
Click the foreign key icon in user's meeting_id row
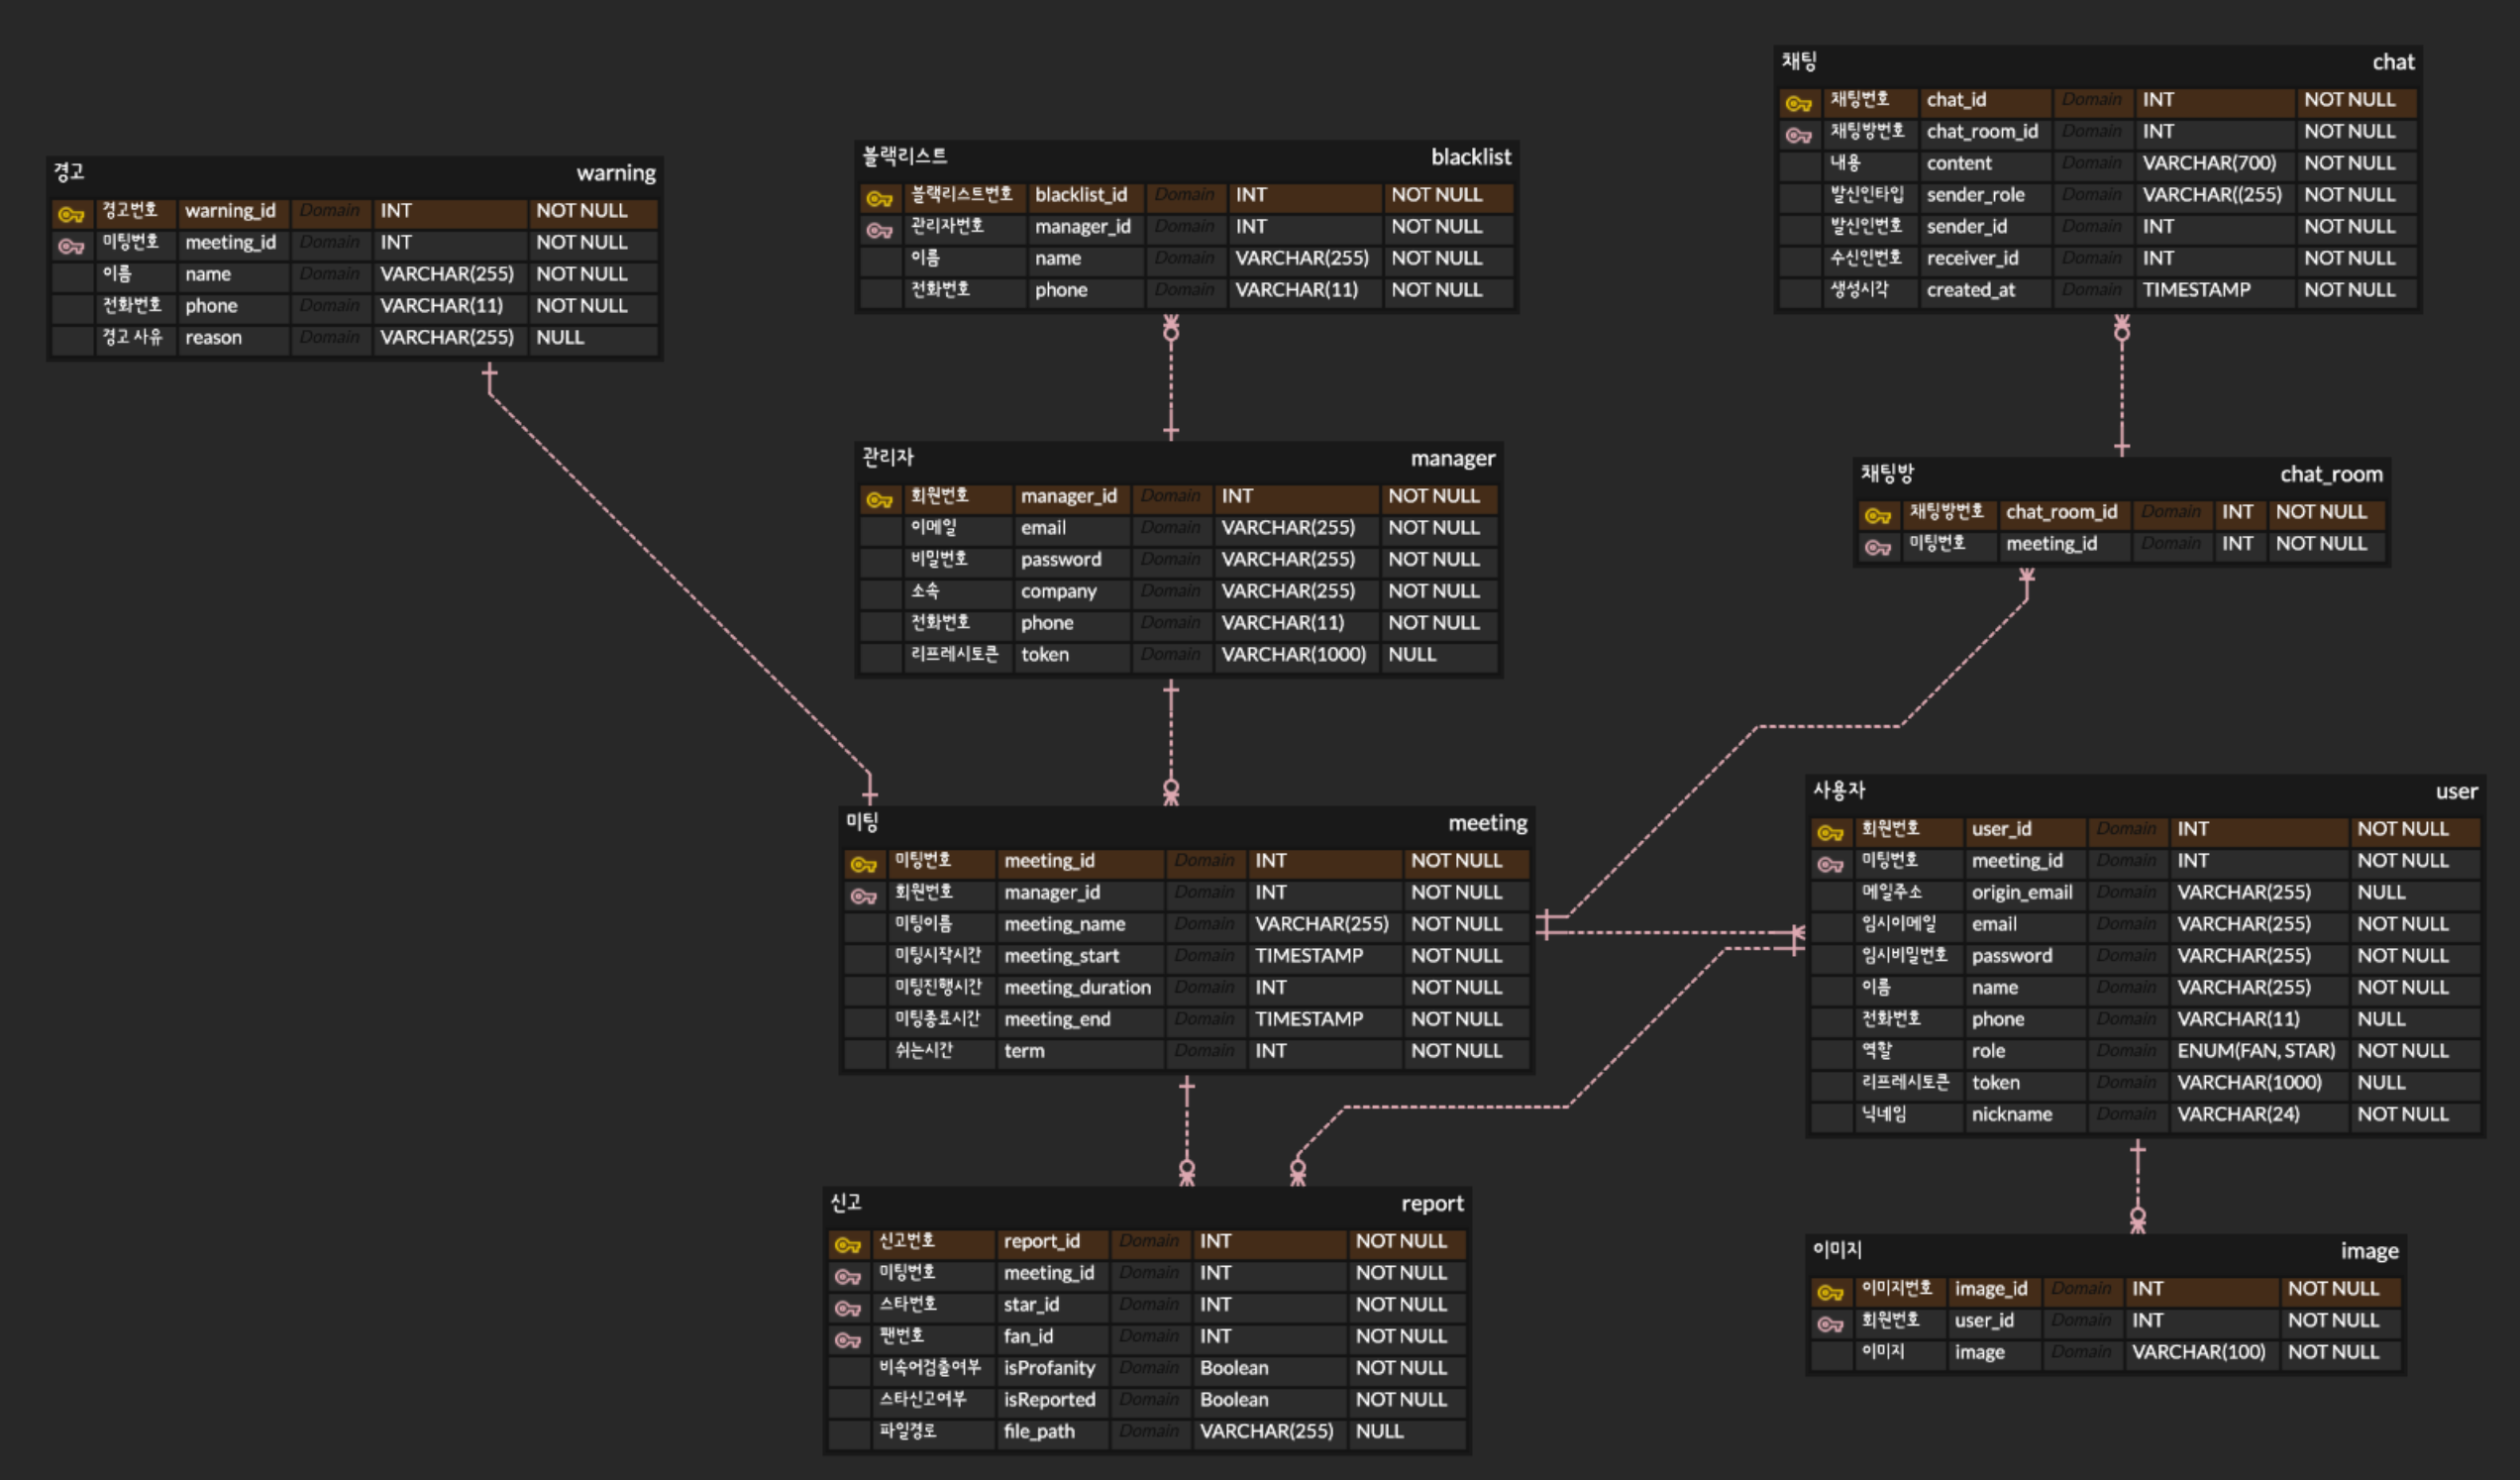pos(1830,864)
